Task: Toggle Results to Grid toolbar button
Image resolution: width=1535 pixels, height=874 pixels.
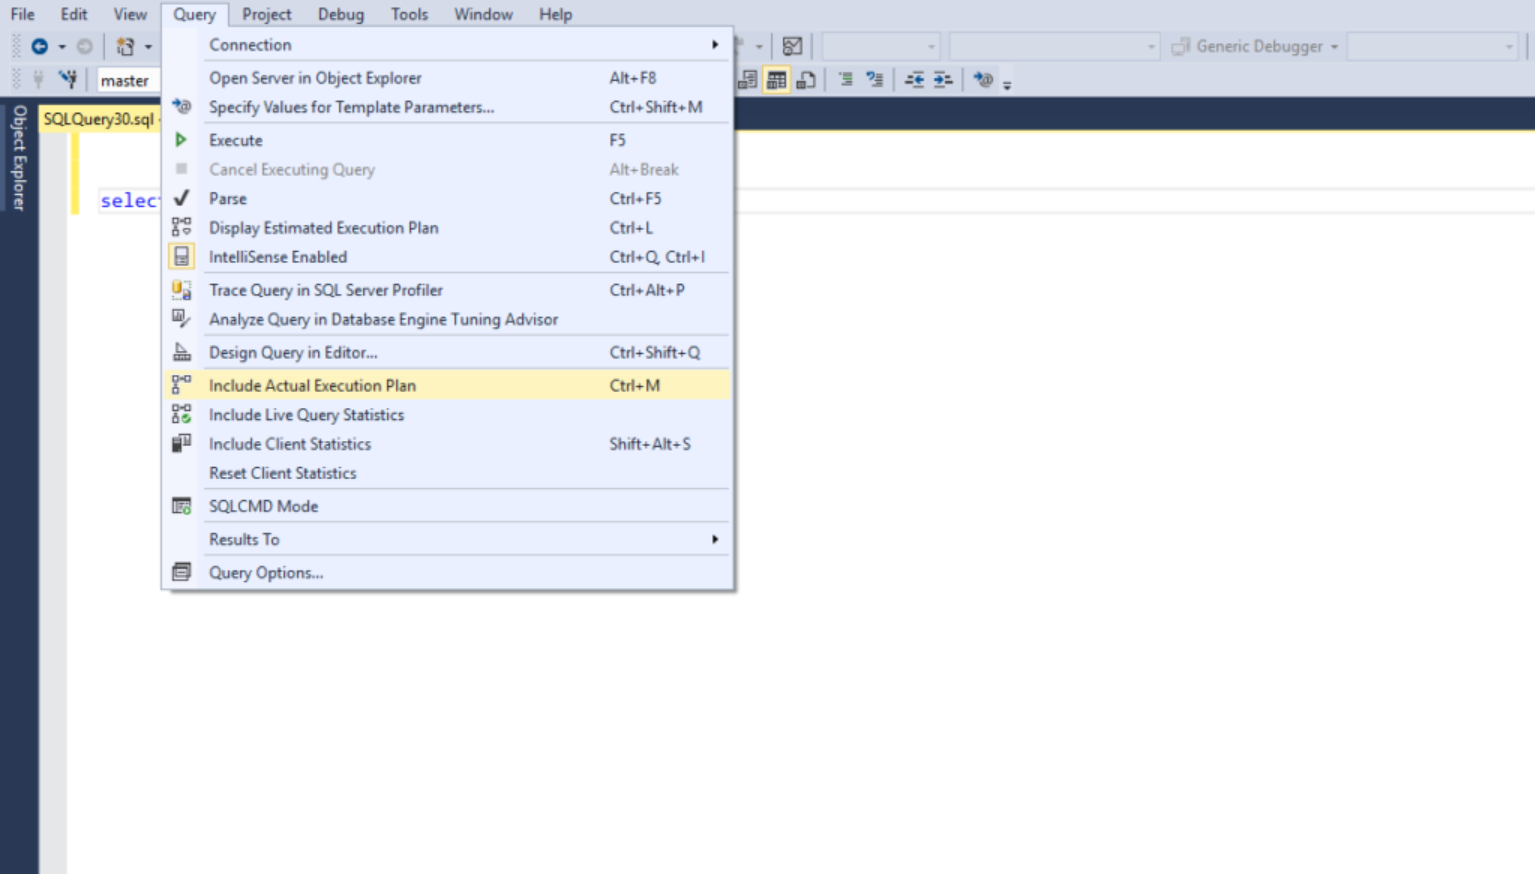Action: pos(776,80)
